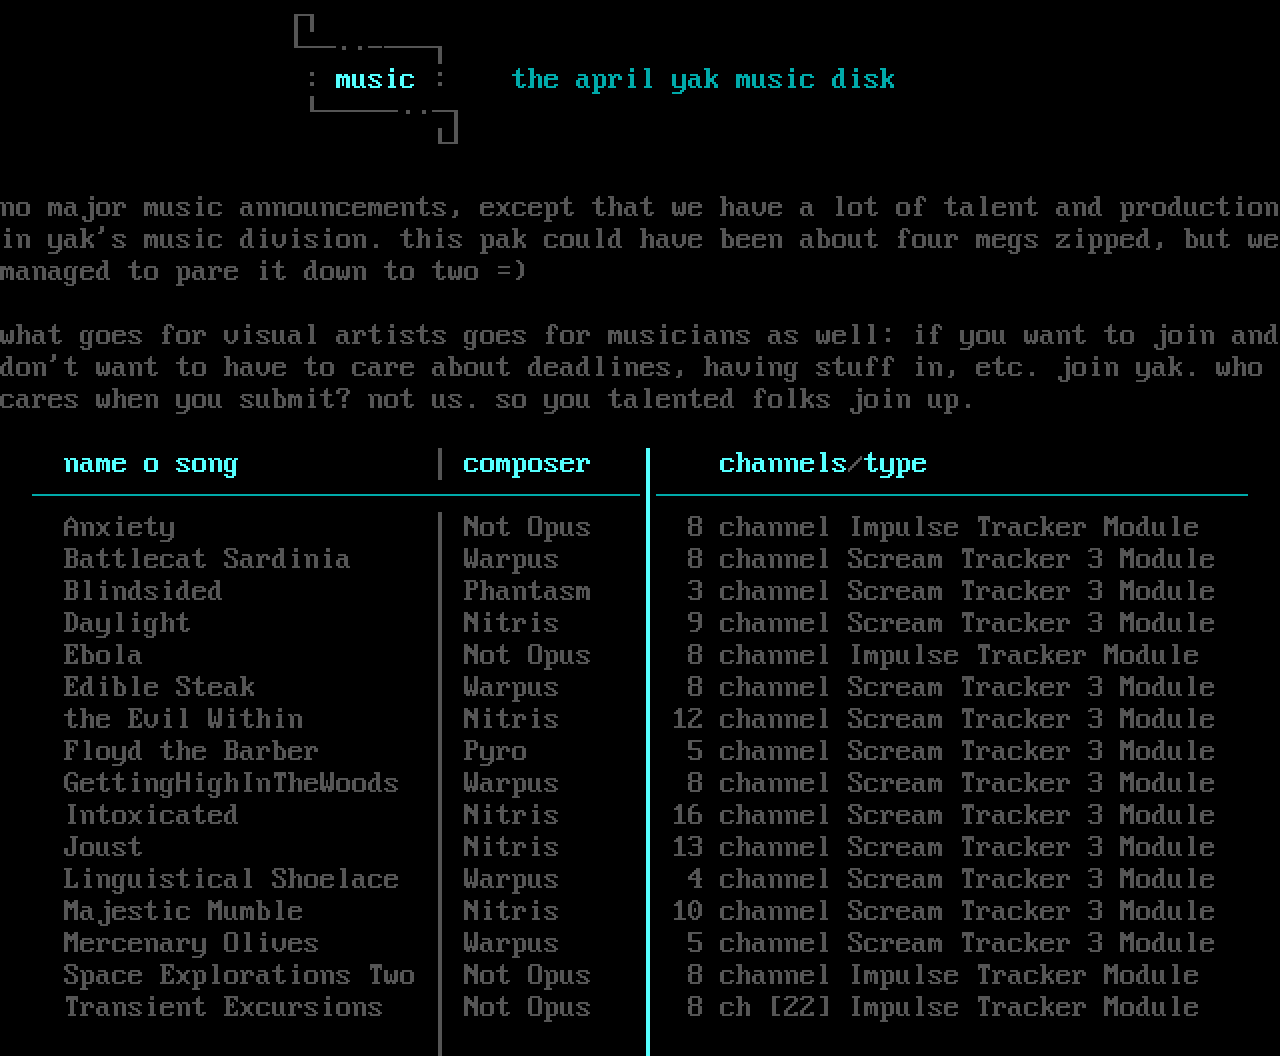Select the Intoxicated song entry
The height and width of the screenshot is (1056, 1280).
[x=151, y=815]
